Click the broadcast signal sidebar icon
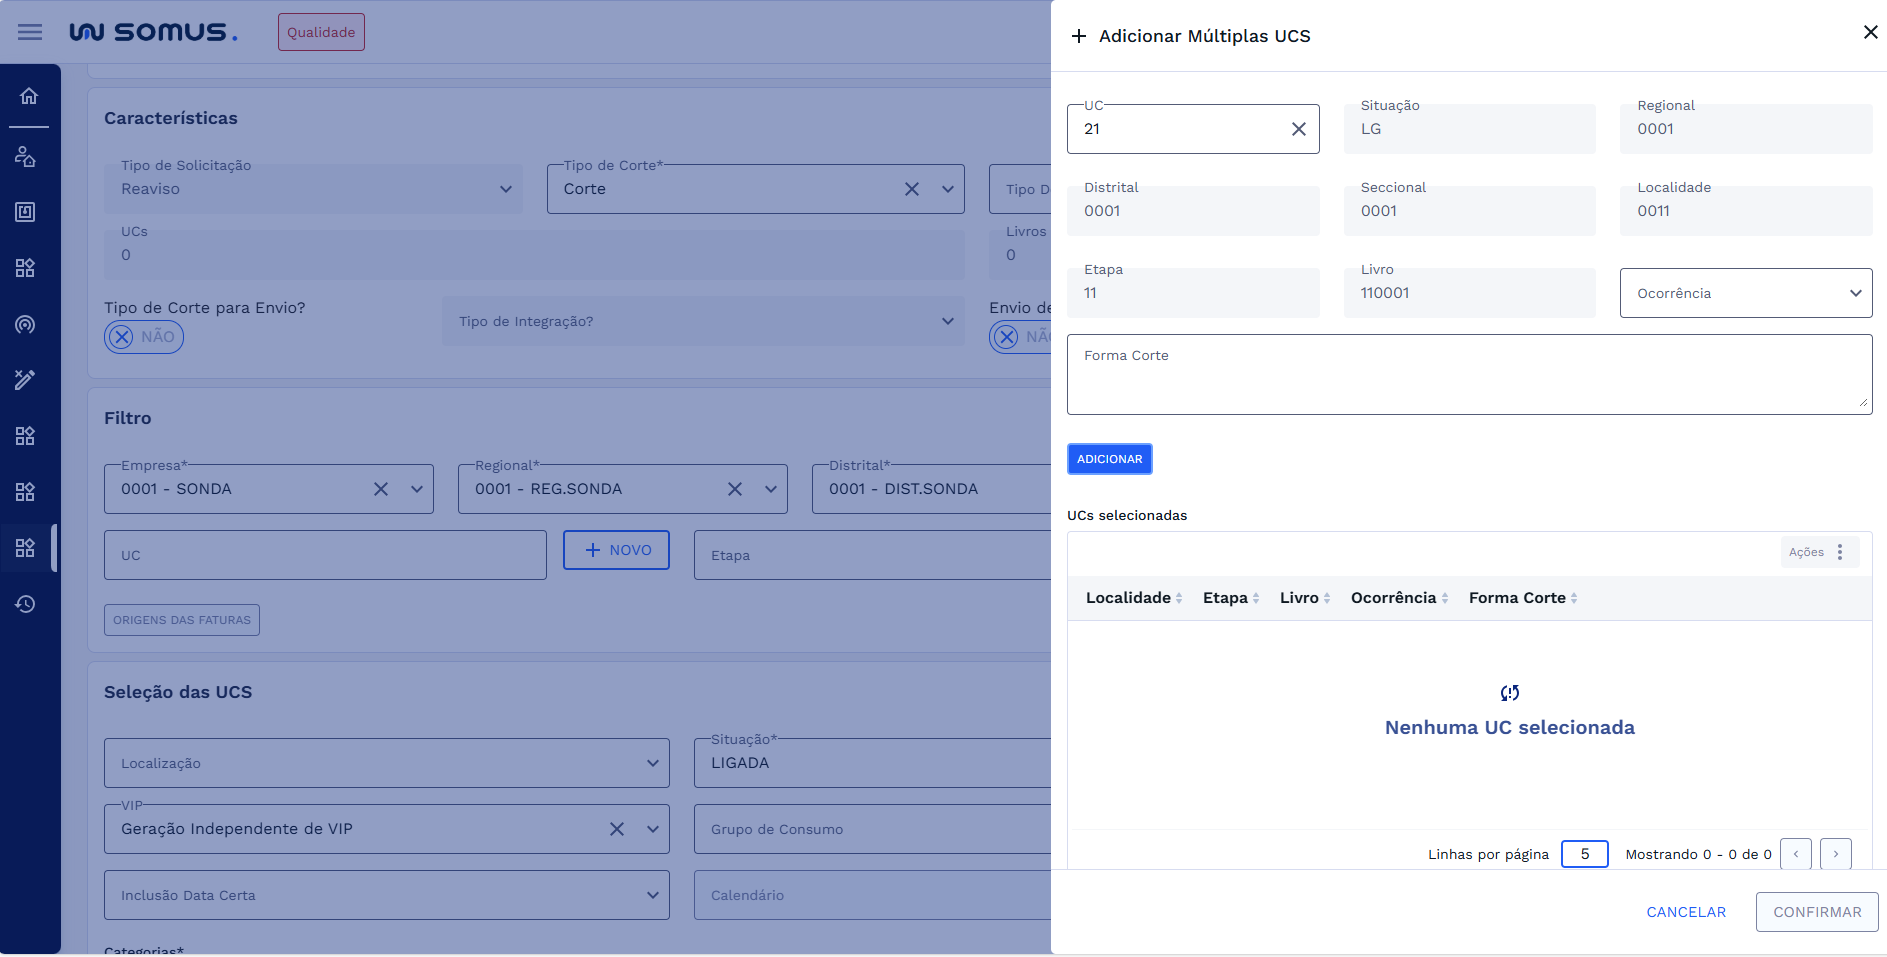The height and width of the screenshot is (957, 1887). (26, 324)
